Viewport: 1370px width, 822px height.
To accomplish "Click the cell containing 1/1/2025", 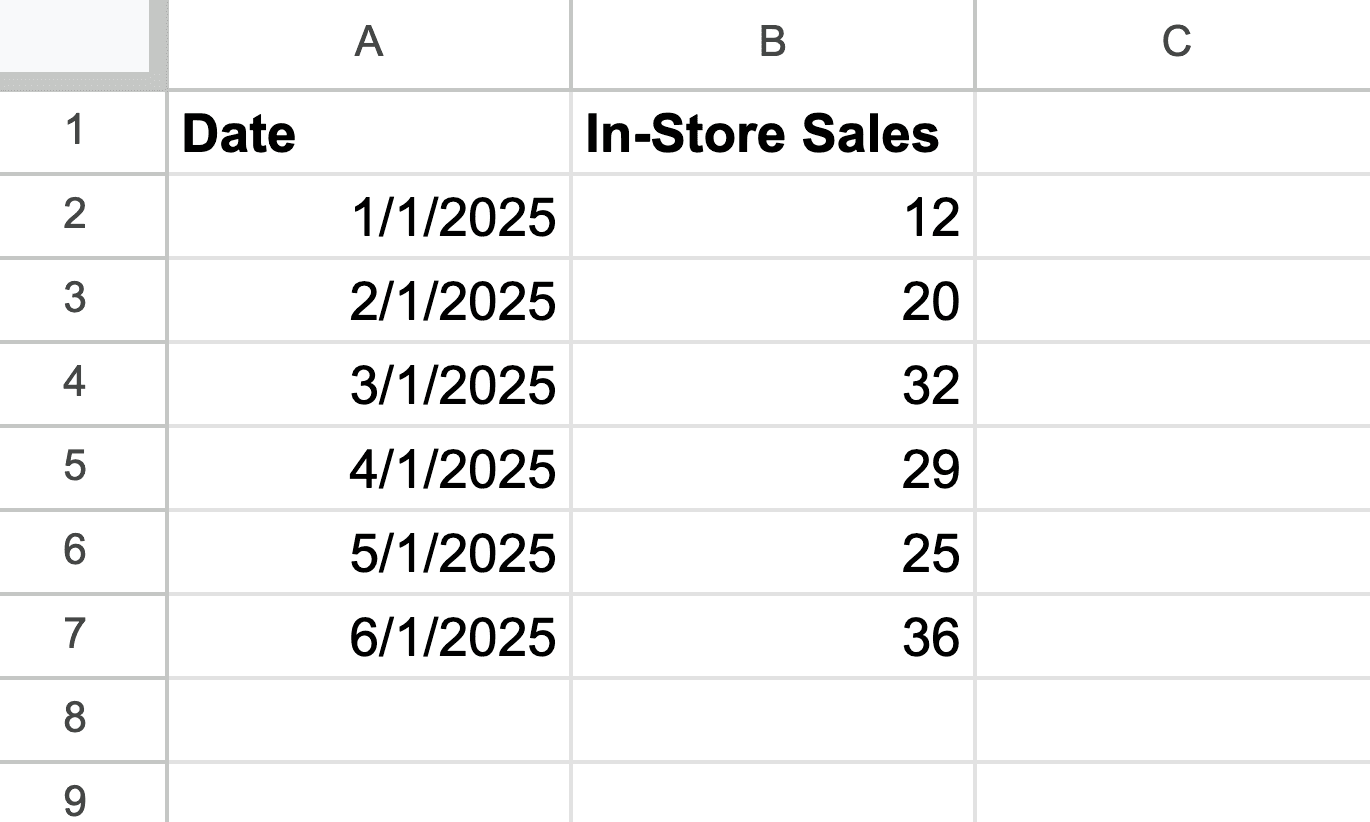I will pos(369,217).
